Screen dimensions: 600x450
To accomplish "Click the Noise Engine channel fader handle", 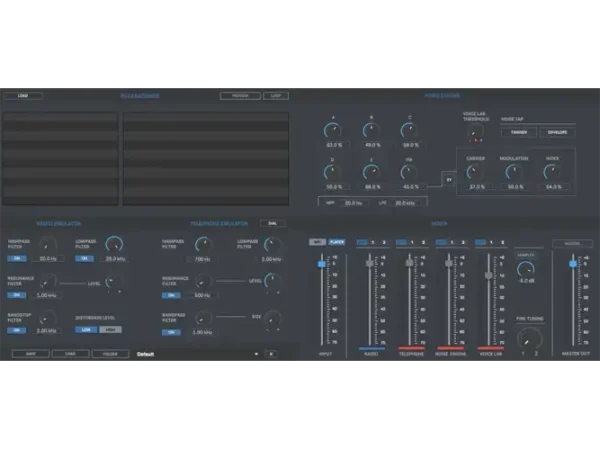I will (449, 263).
